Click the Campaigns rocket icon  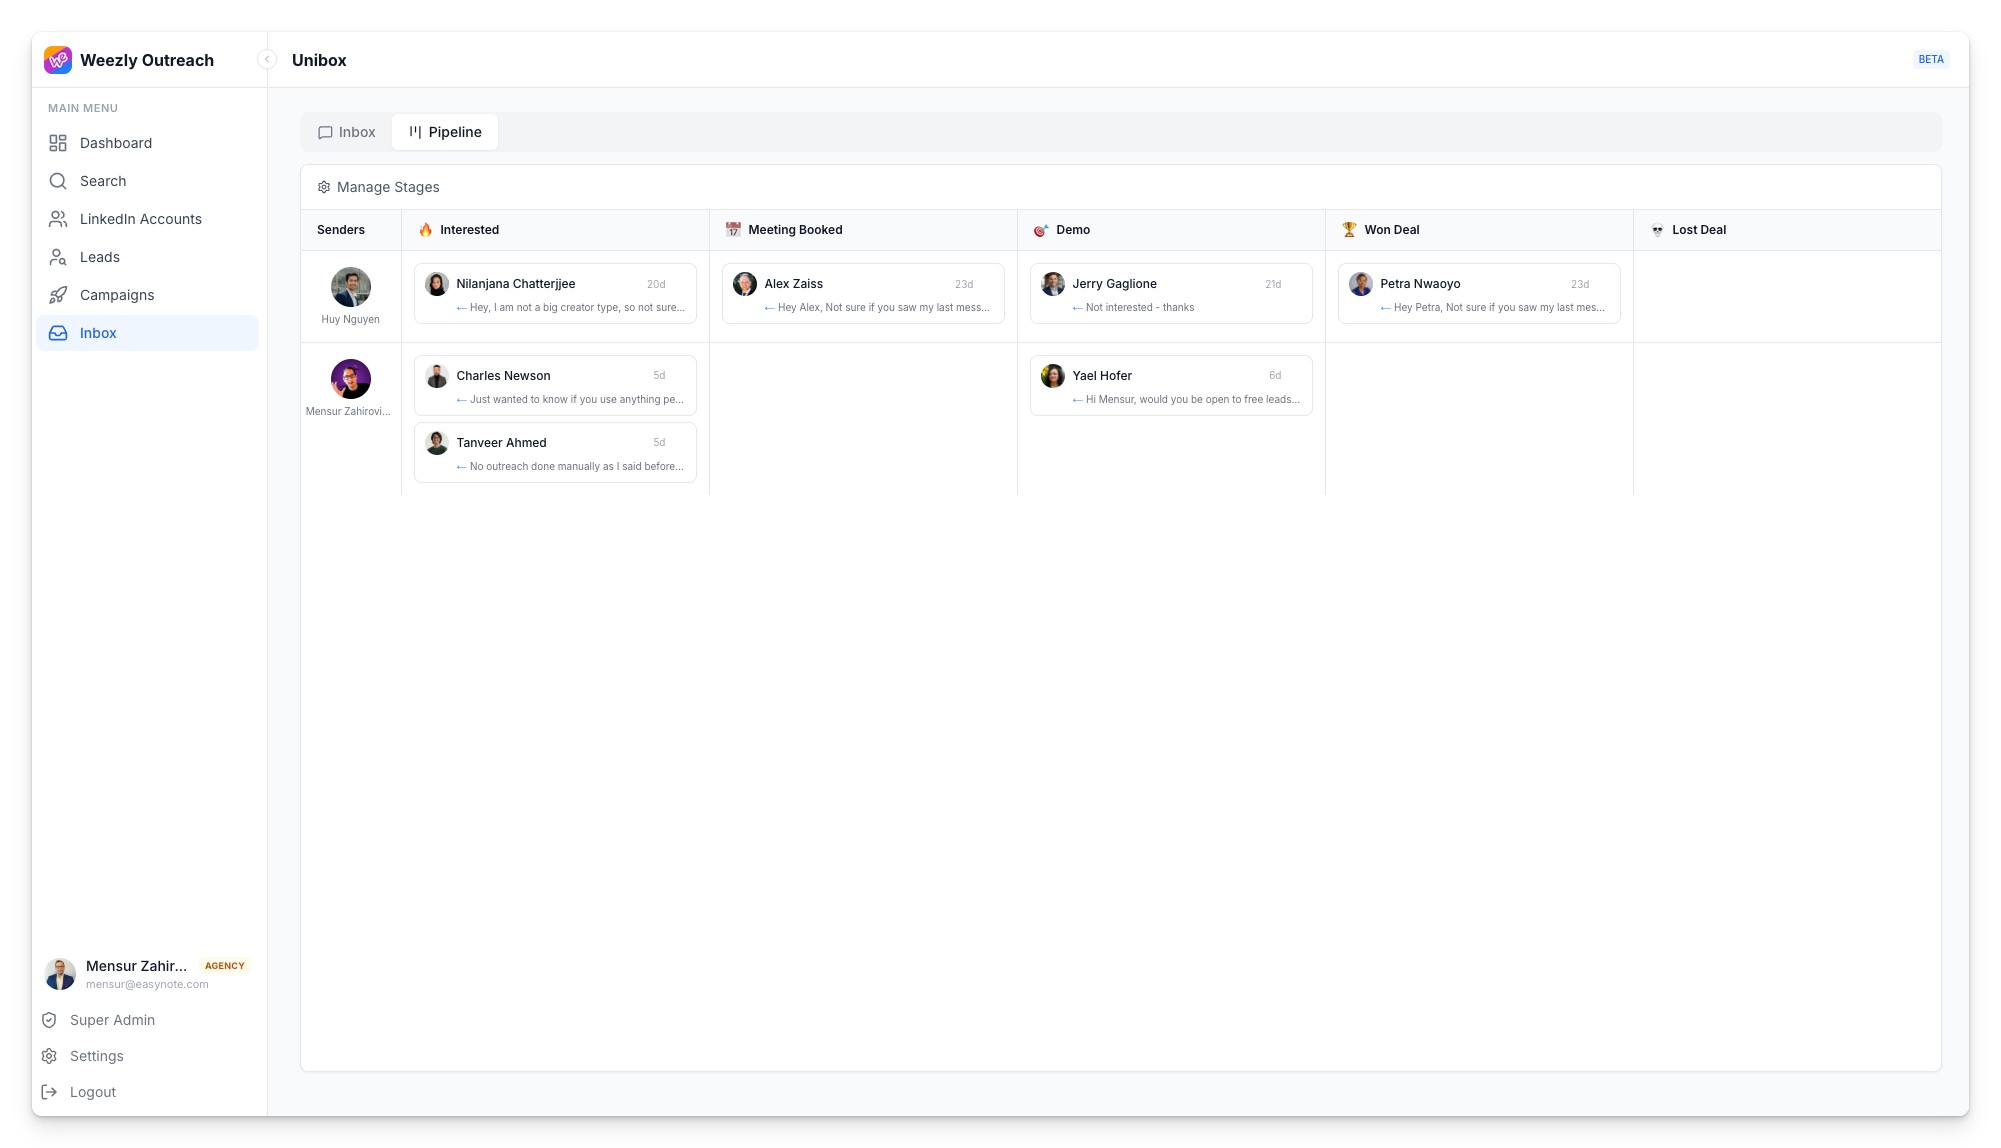click(58, 295)
